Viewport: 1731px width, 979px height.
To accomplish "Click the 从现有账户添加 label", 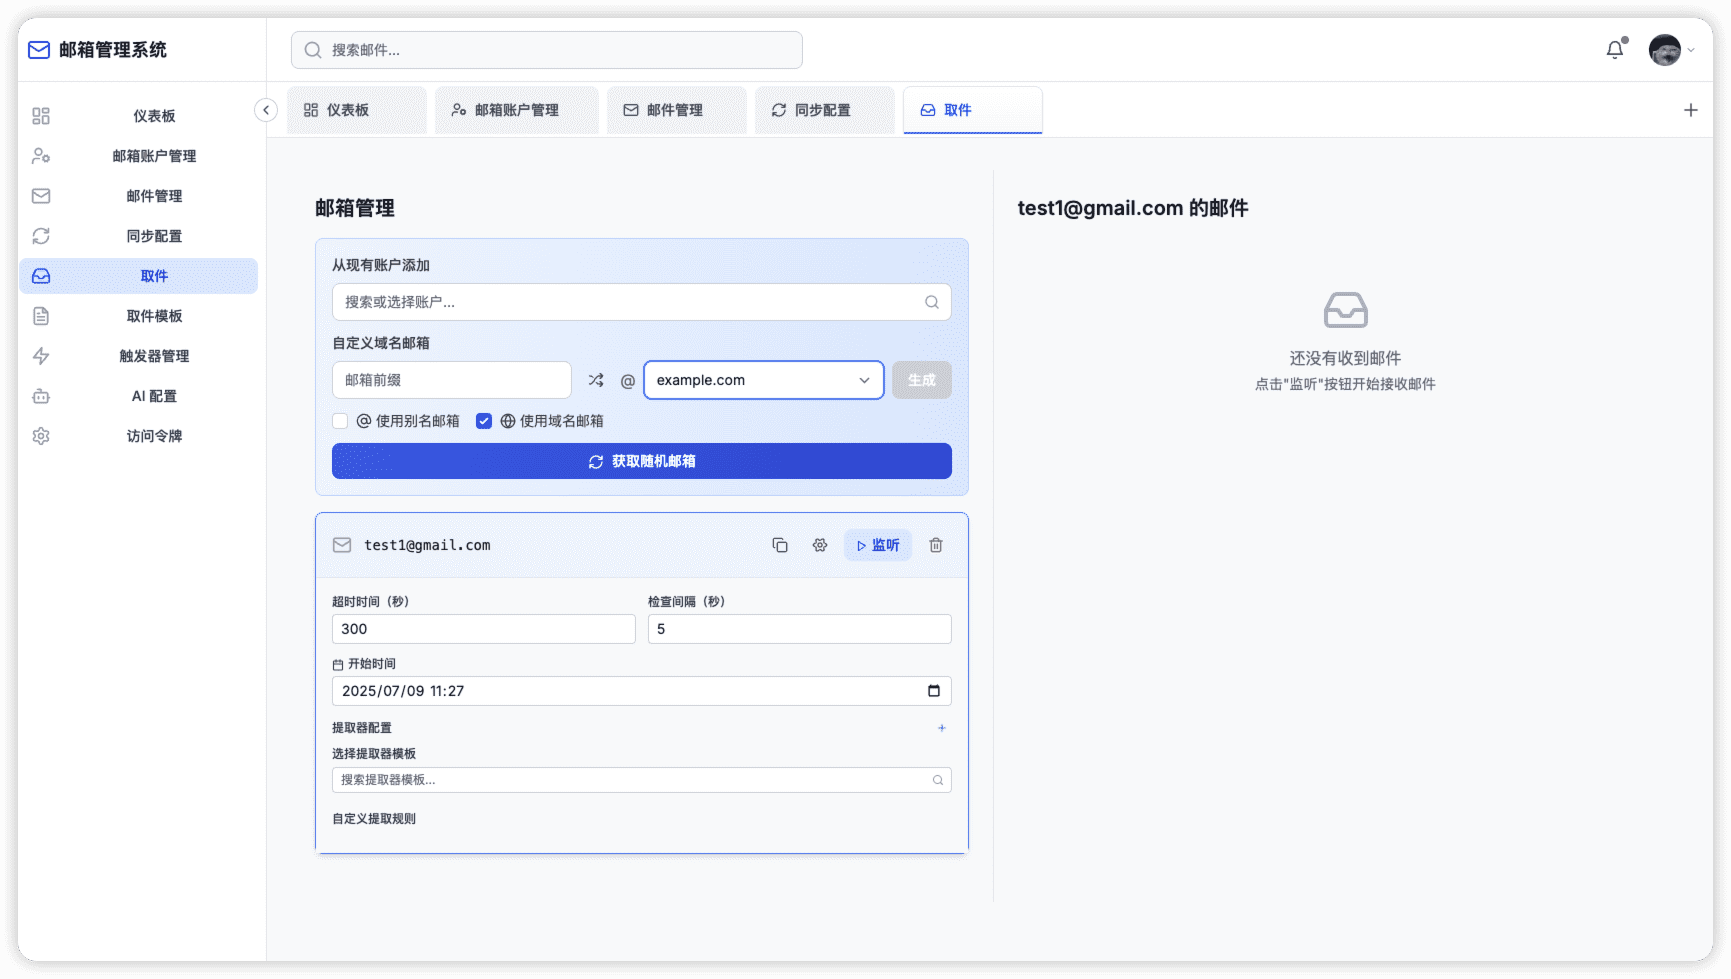I will [381, 265].
